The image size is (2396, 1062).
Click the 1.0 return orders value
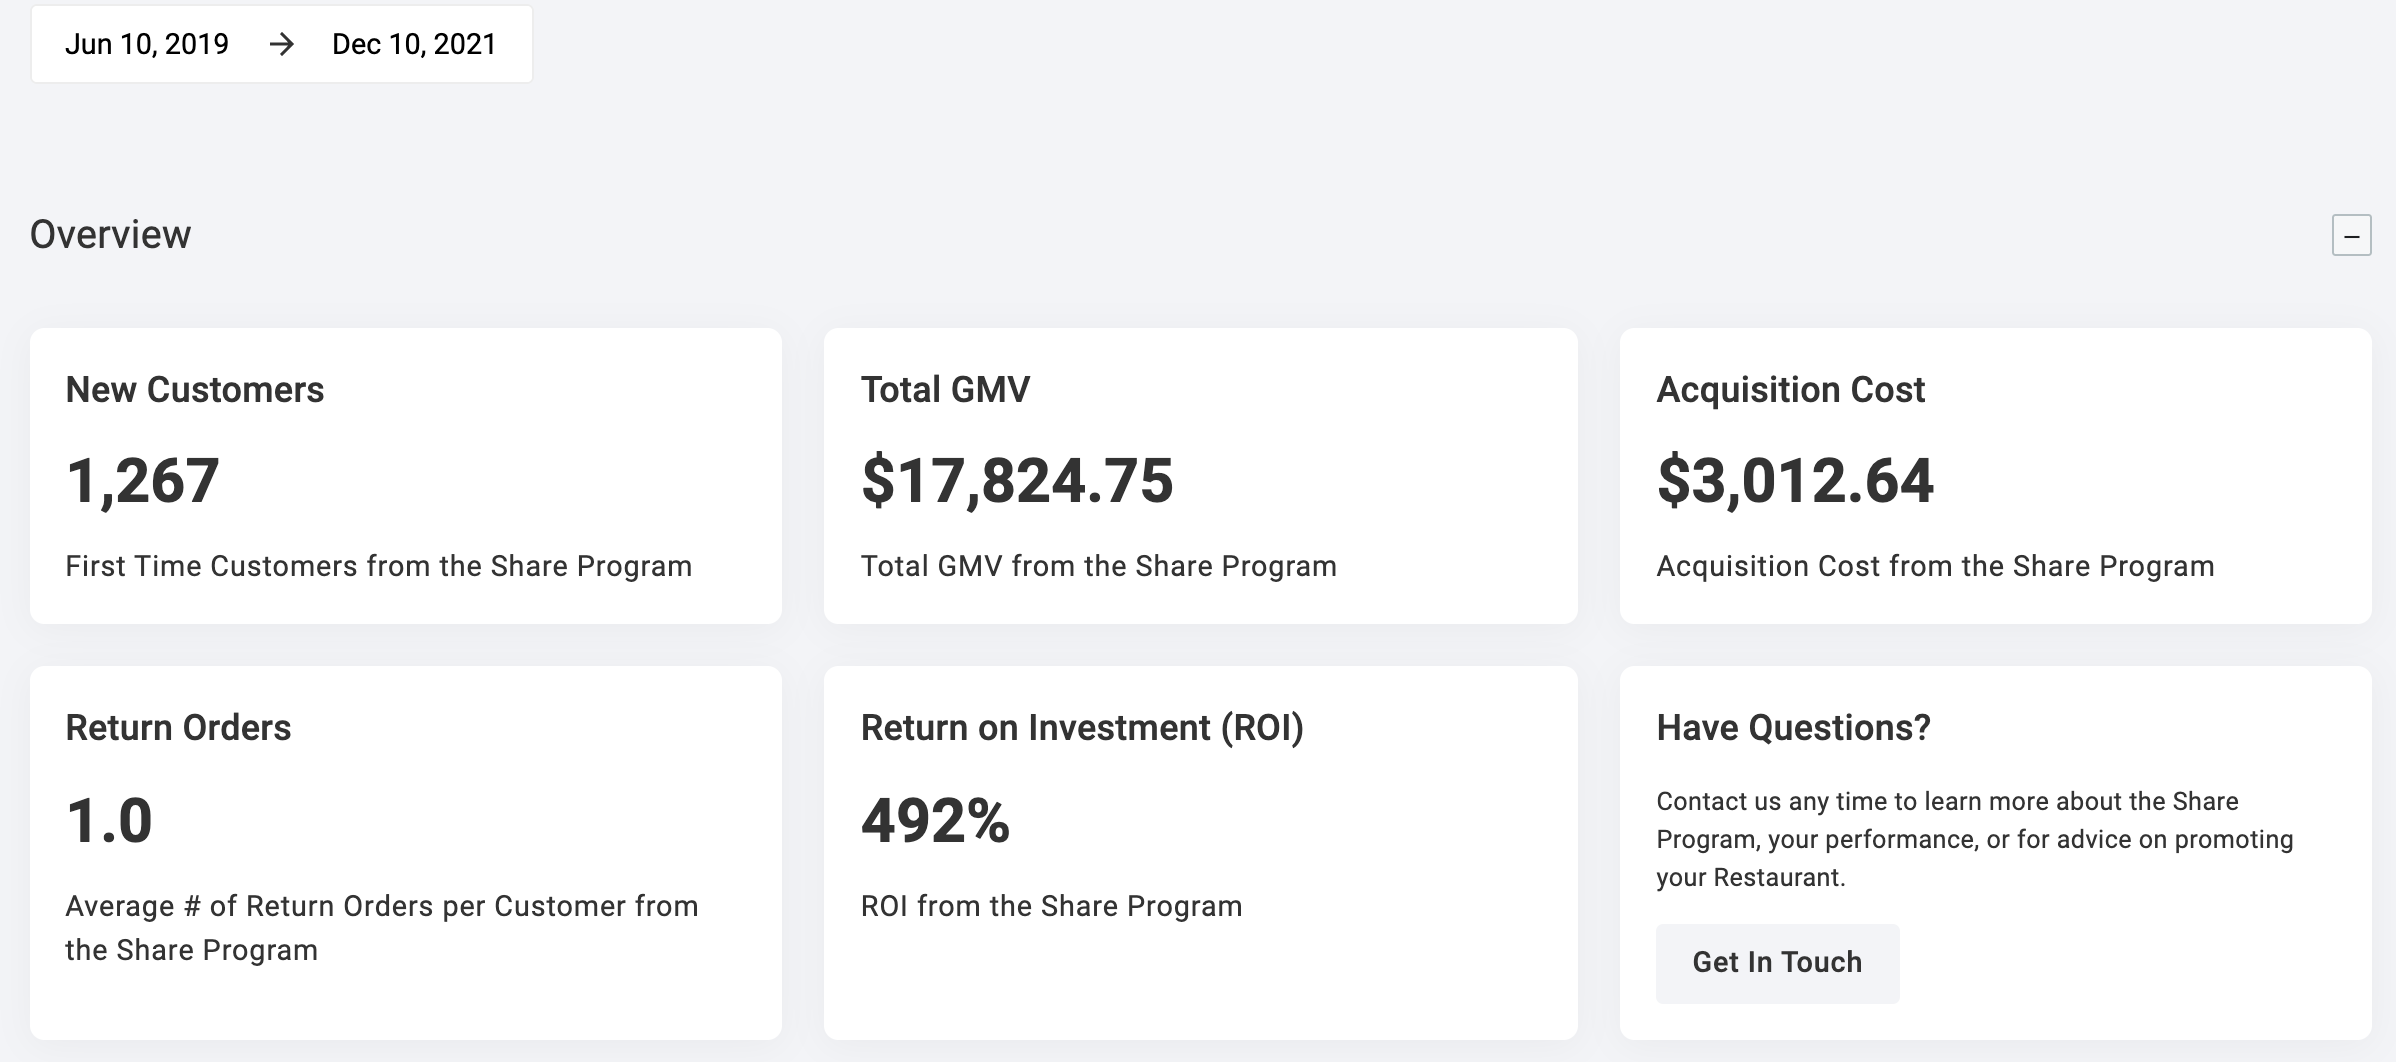[x=109, y=821]
